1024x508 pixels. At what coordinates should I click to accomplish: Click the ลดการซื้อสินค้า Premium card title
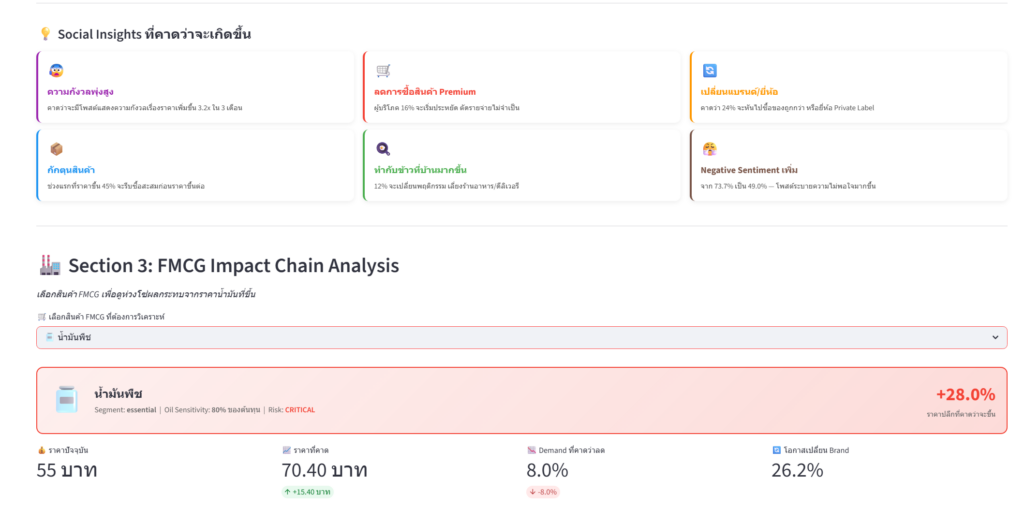(x=425, y=92)
